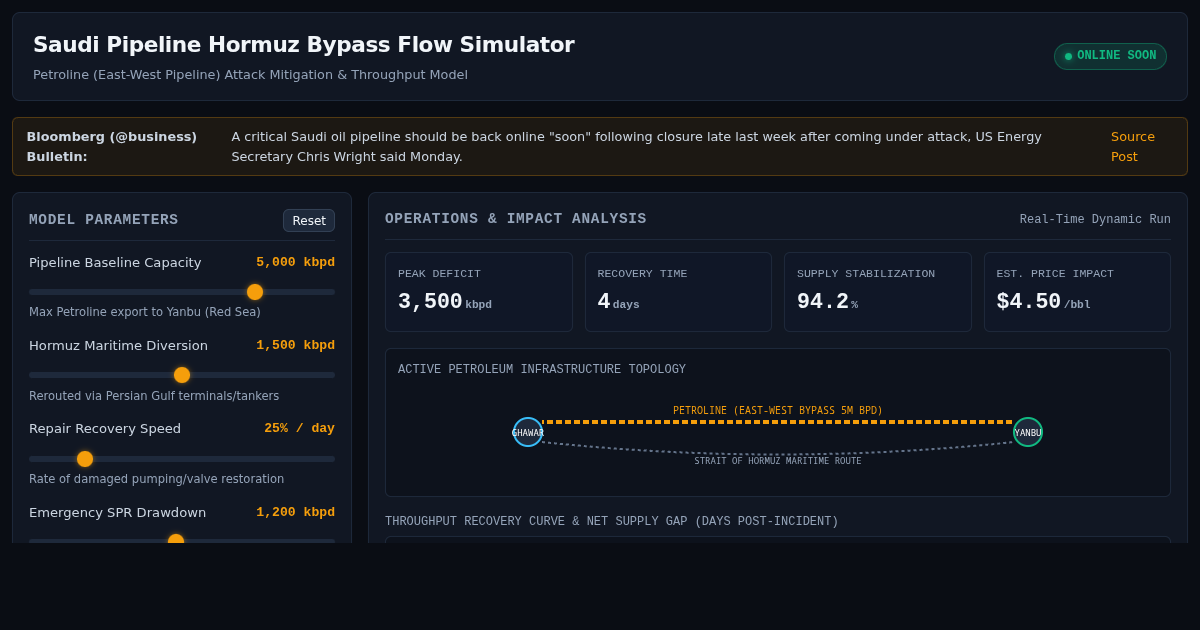Click the Supply Stabilization 94.2% card
Image resolution: width=1200 pixels, height=630 pixels.
(x=878, y=292)
